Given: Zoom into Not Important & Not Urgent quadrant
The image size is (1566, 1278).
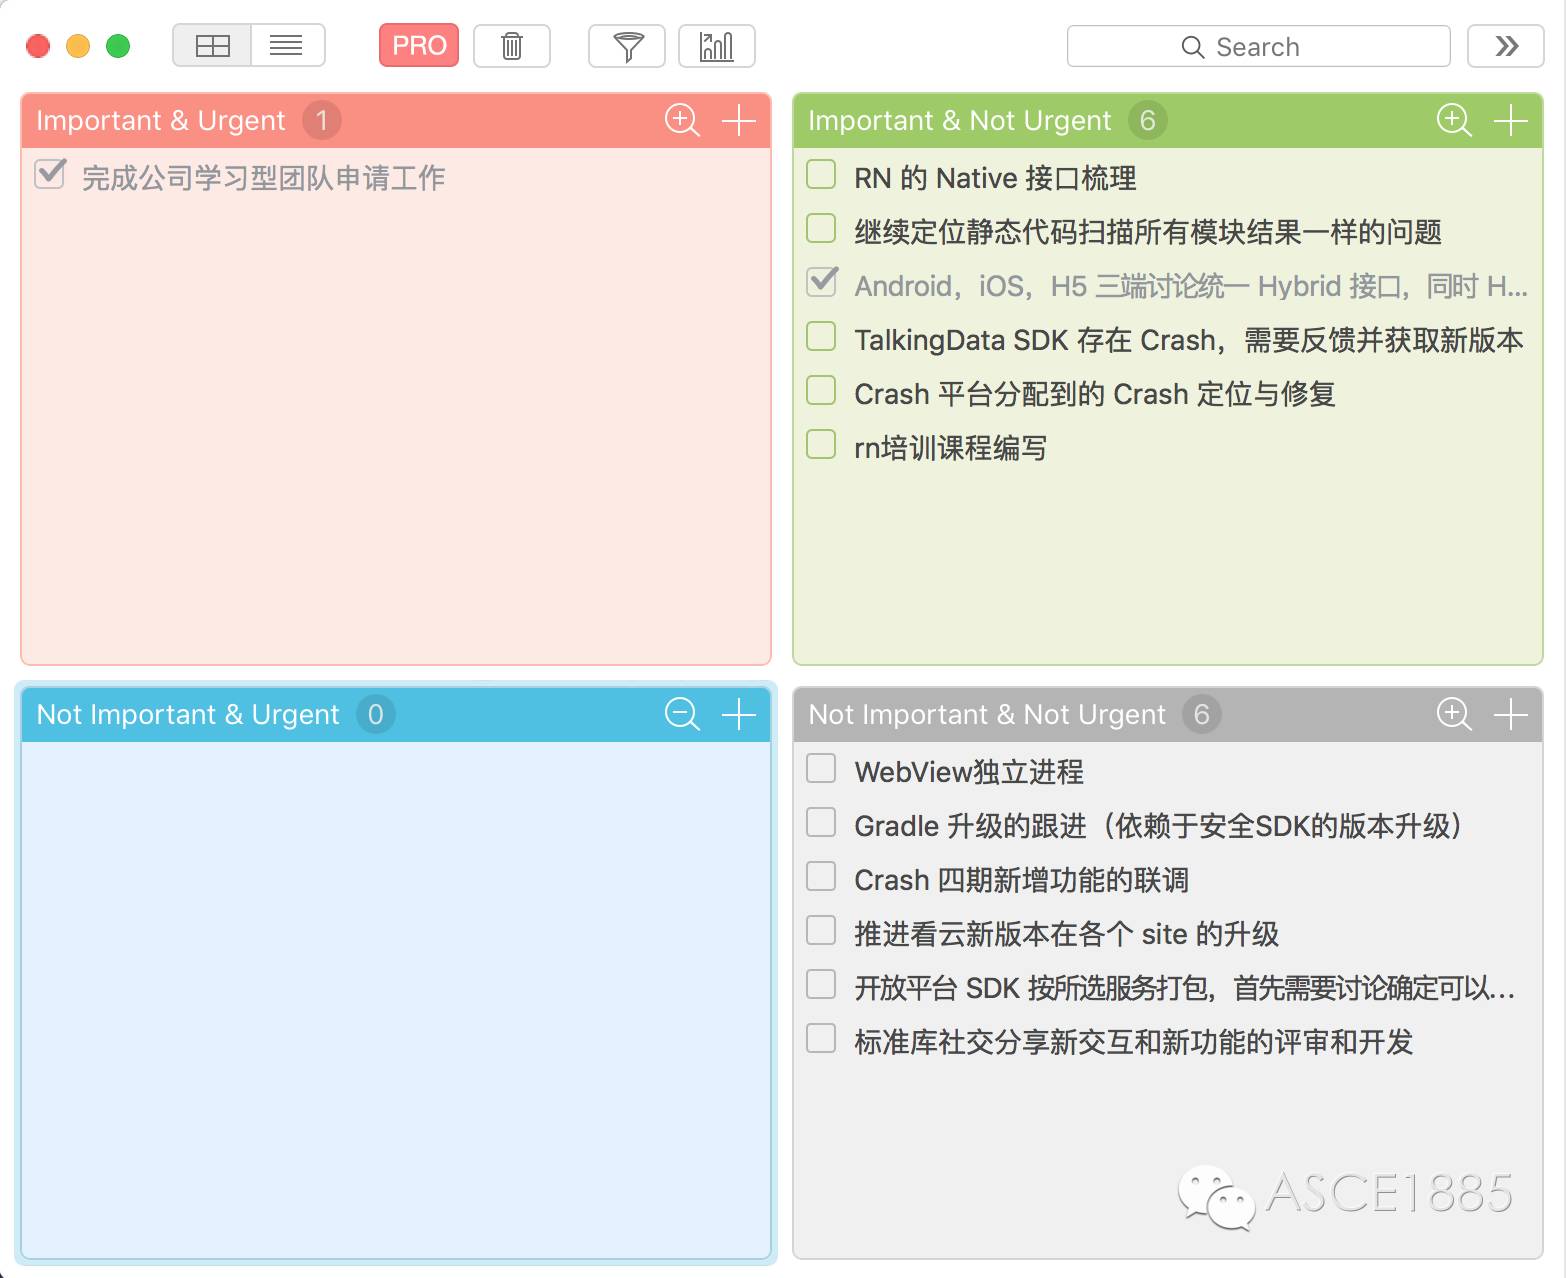Looking at the screenshot, I should coord(1454,714).
